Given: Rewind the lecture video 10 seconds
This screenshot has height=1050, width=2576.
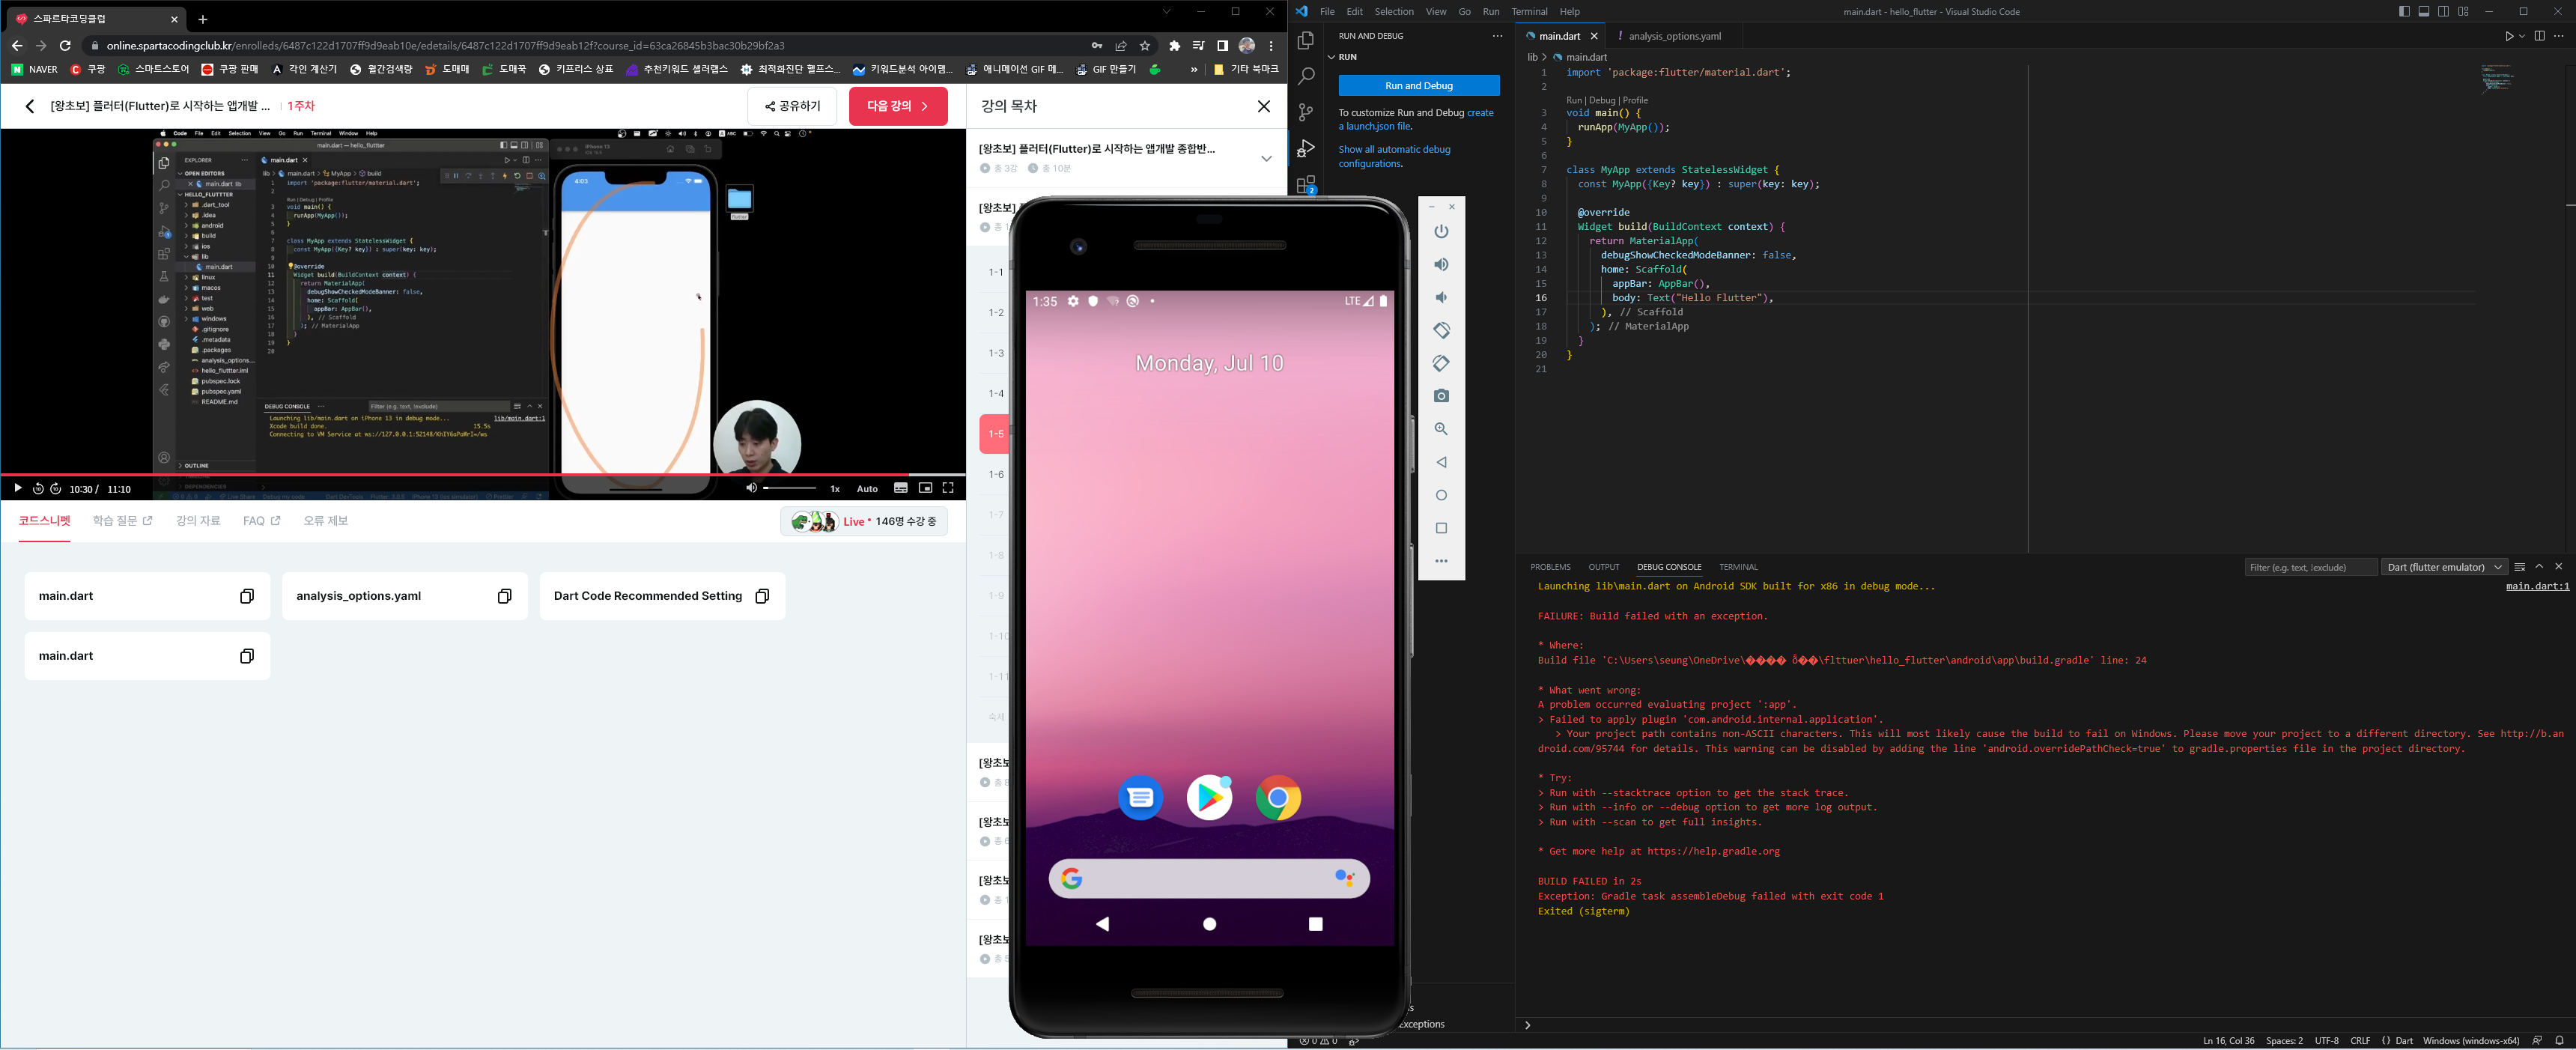Looking at the screenshot, I should 38,489.
